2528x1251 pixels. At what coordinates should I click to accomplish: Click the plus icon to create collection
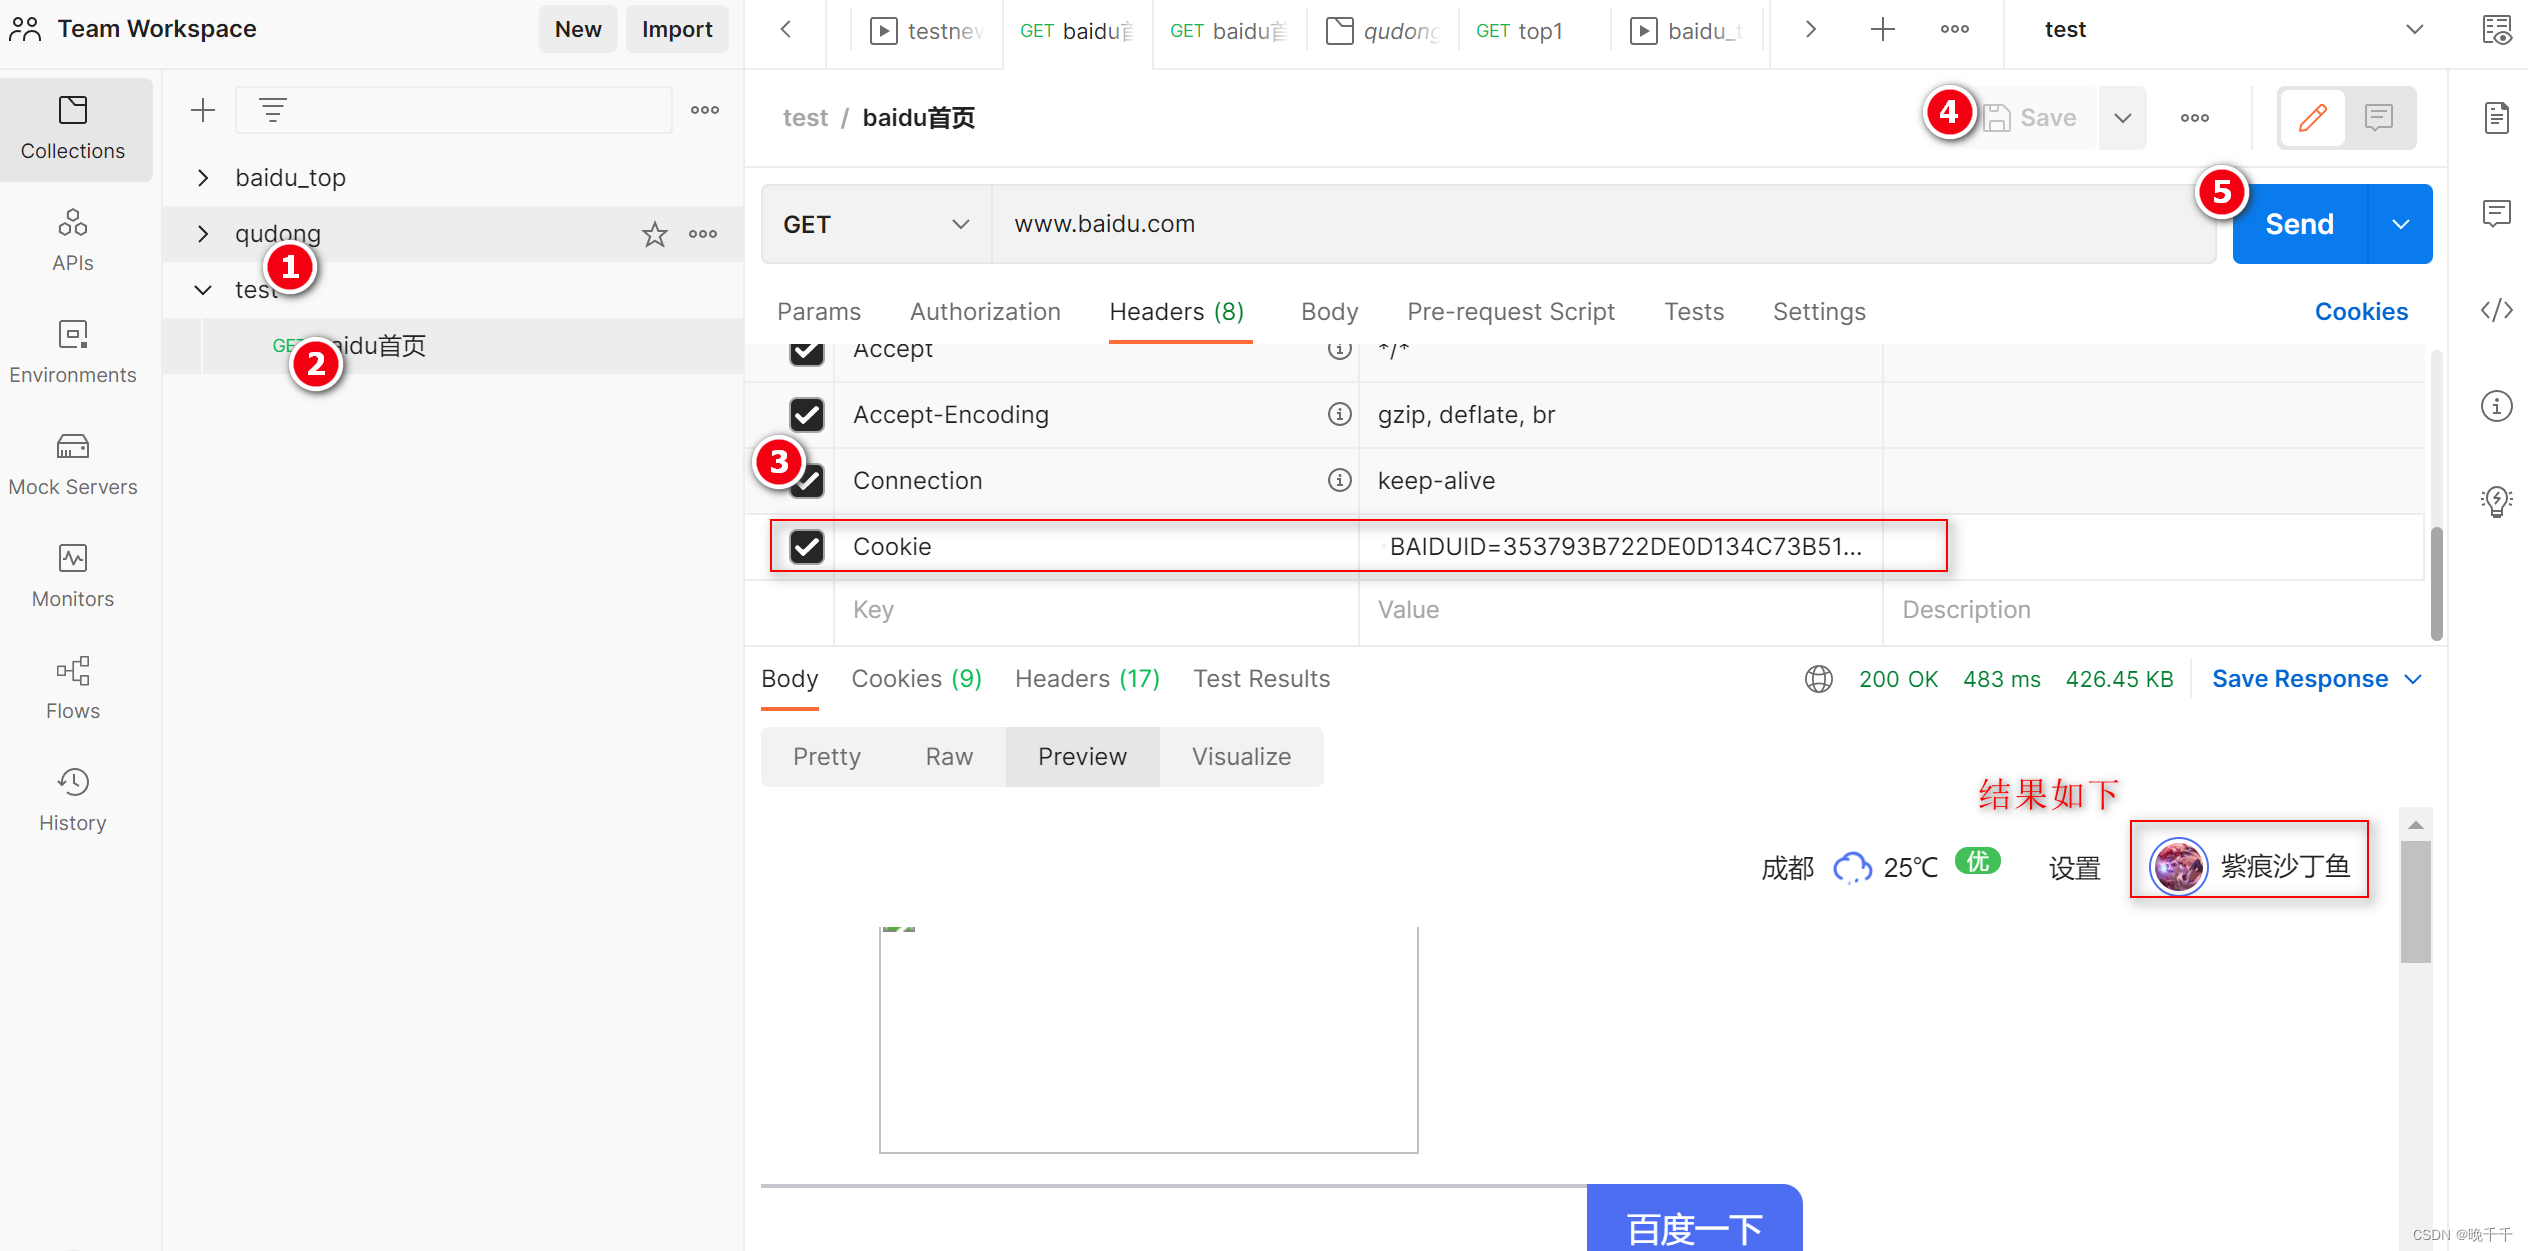point(203,110)
